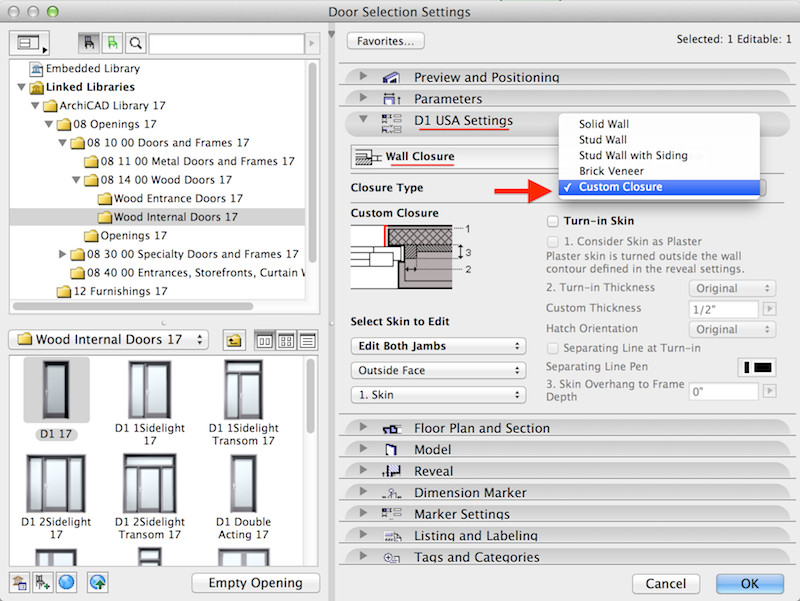This screenshot has width=800, height=601.
Task: Confirm settings with OK button
Action: point(749,584)
